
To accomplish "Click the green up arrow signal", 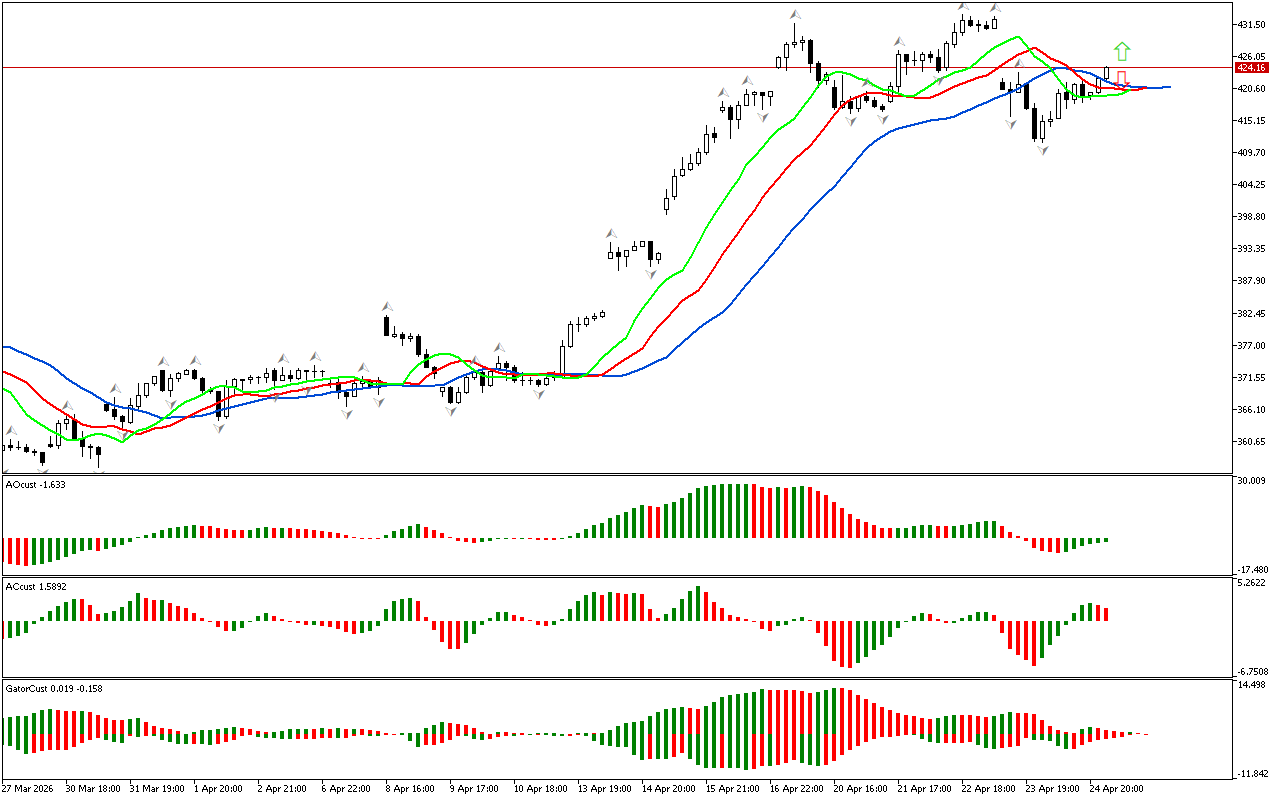I will 1122,51.
